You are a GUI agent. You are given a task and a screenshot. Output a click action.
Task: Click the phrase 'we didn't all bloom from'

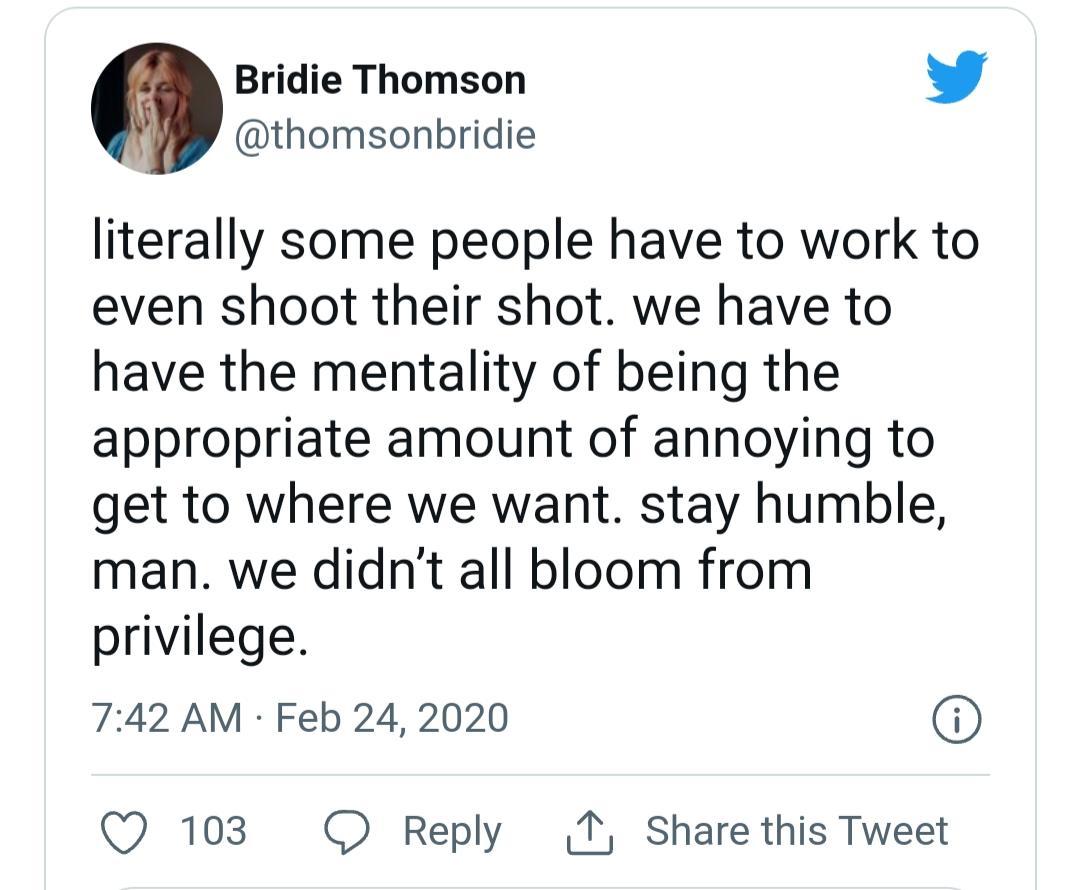520,572
